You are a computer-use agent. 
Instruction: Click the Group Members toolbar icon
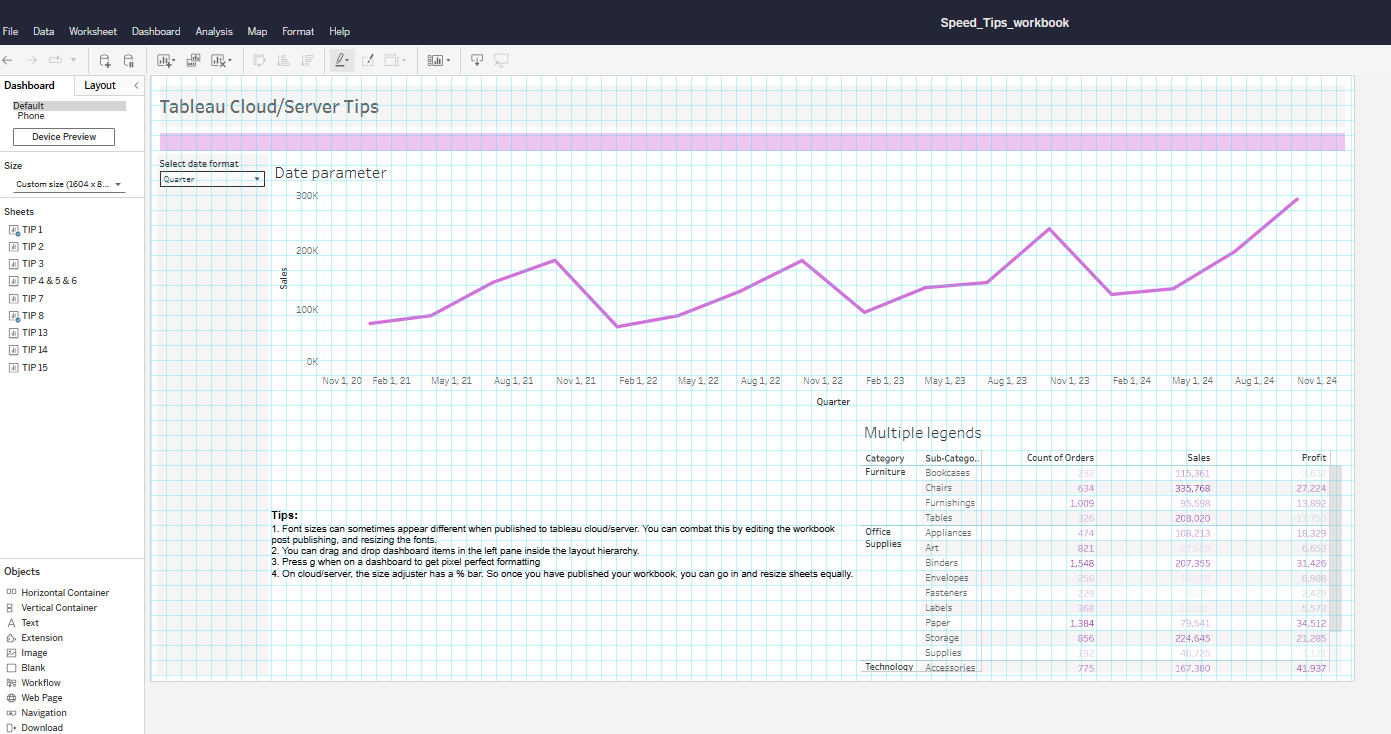367,60
